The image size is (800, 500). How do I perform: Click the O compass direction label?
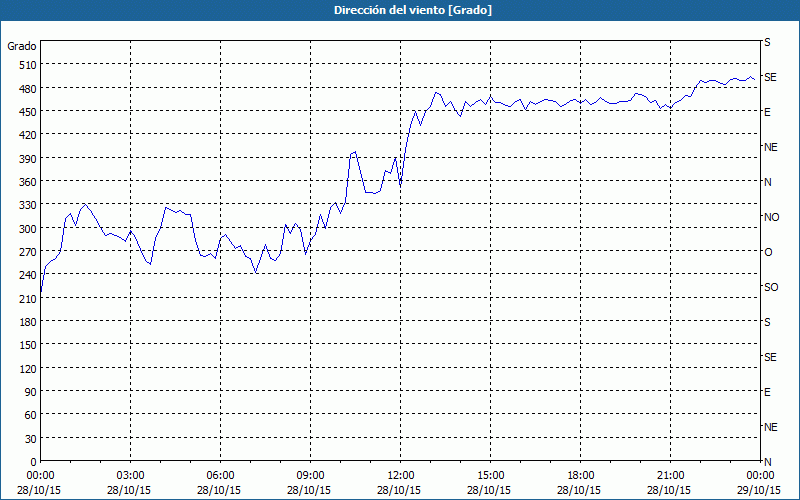[x=768, y=252]
